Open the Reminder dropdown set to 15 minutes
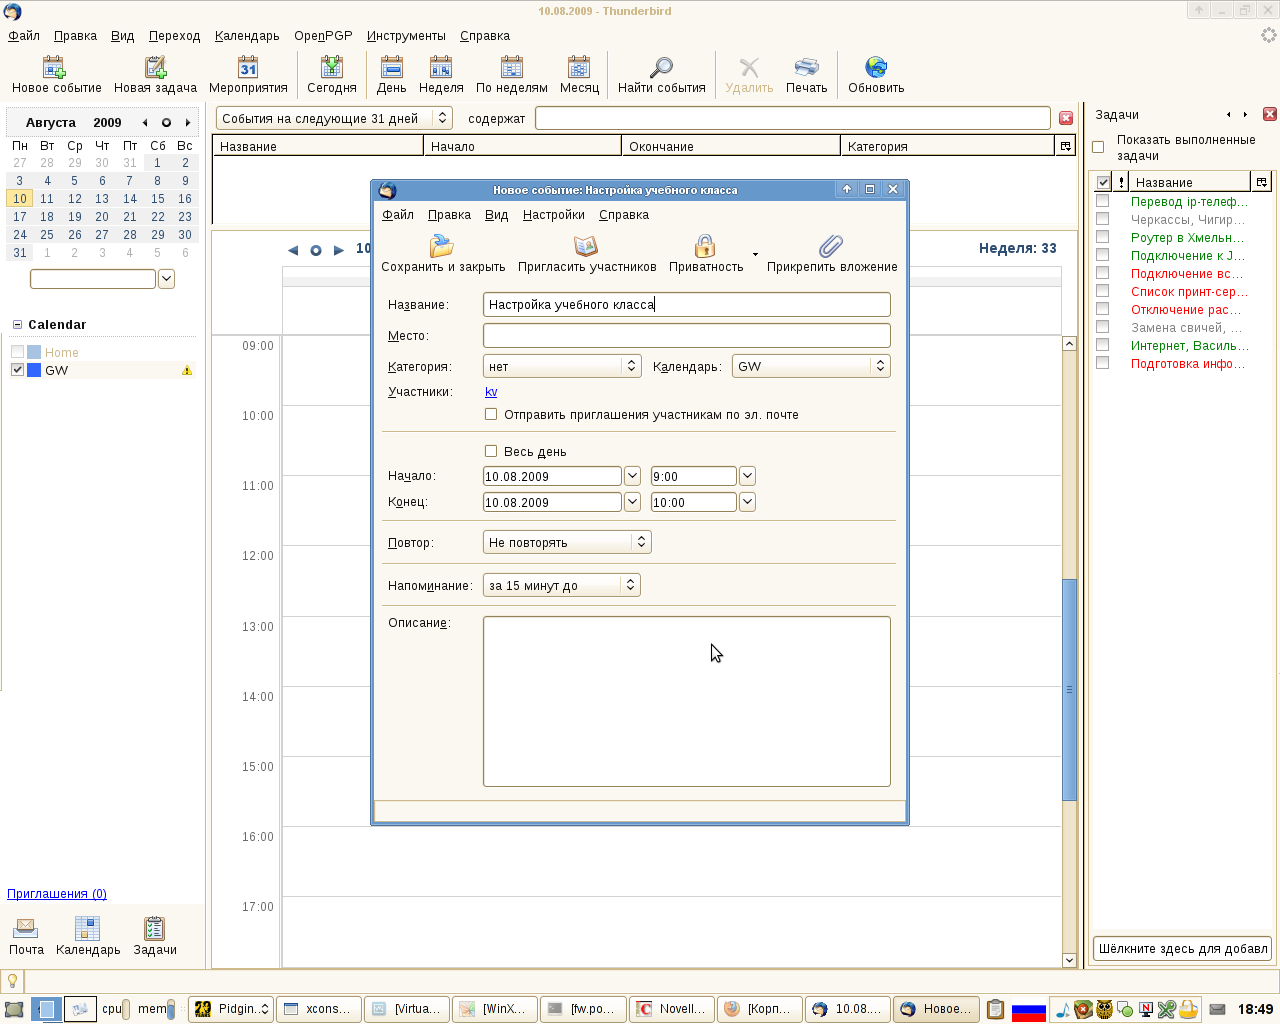Viewport: 1280px width, 1024px height. (x=562, y=585)
